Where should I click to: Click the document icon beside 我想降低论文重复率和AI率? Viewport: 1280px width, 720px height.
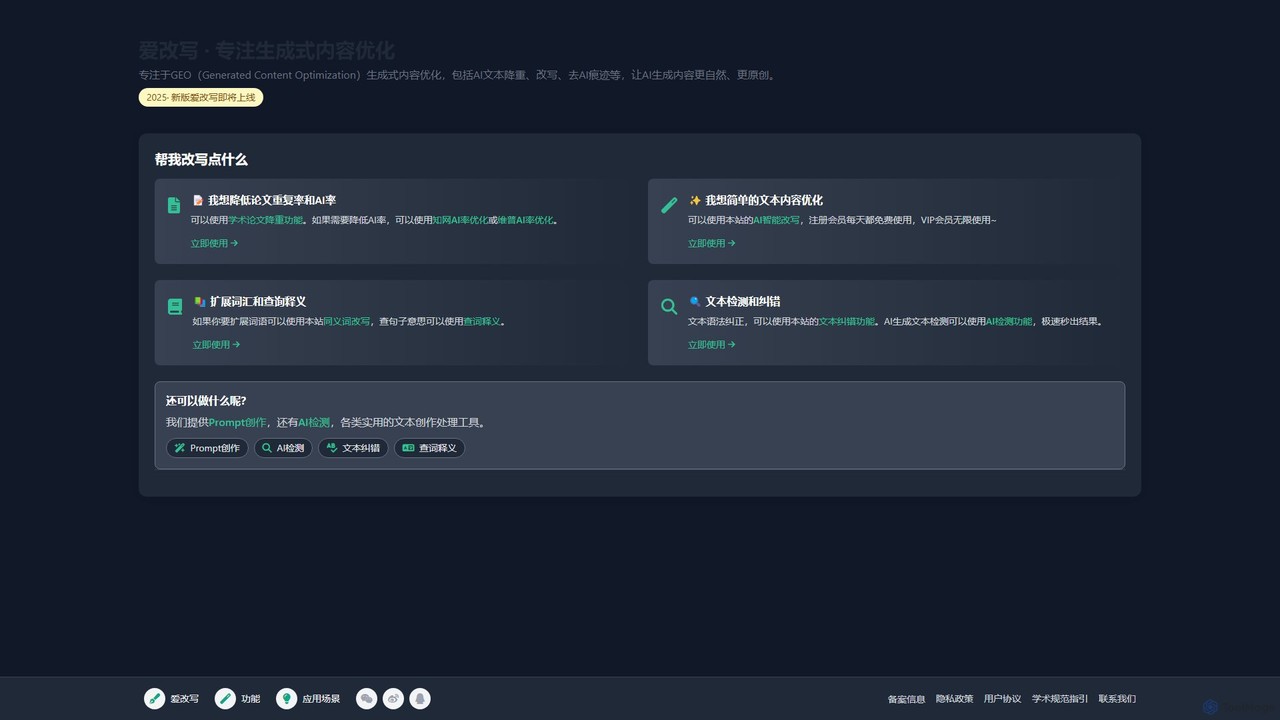tap(174, 205)
